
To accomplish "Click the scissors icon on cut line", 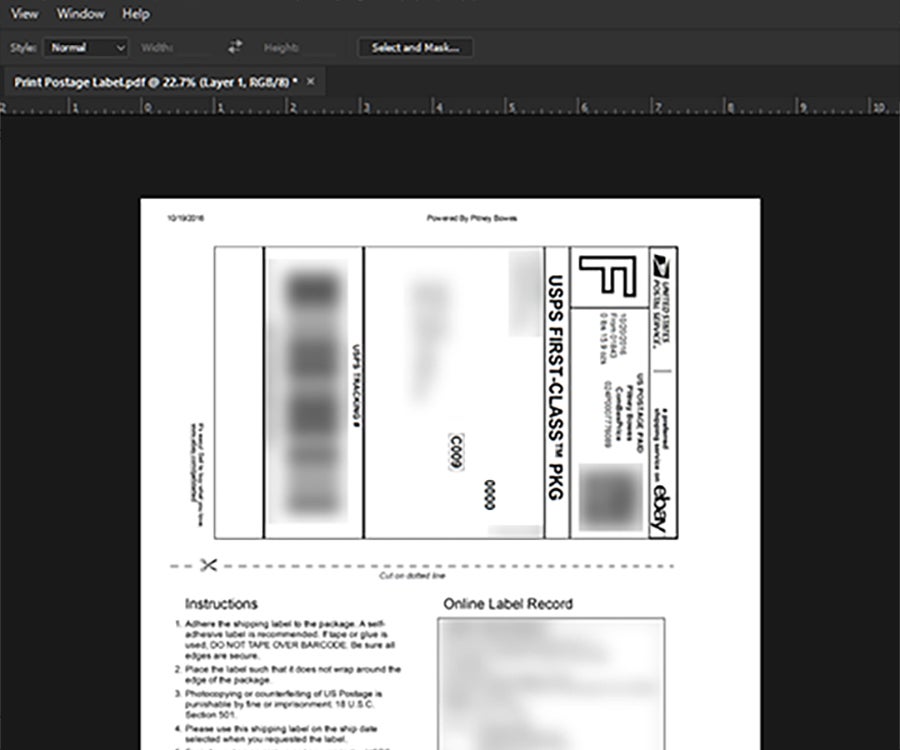I will (208, 565).
